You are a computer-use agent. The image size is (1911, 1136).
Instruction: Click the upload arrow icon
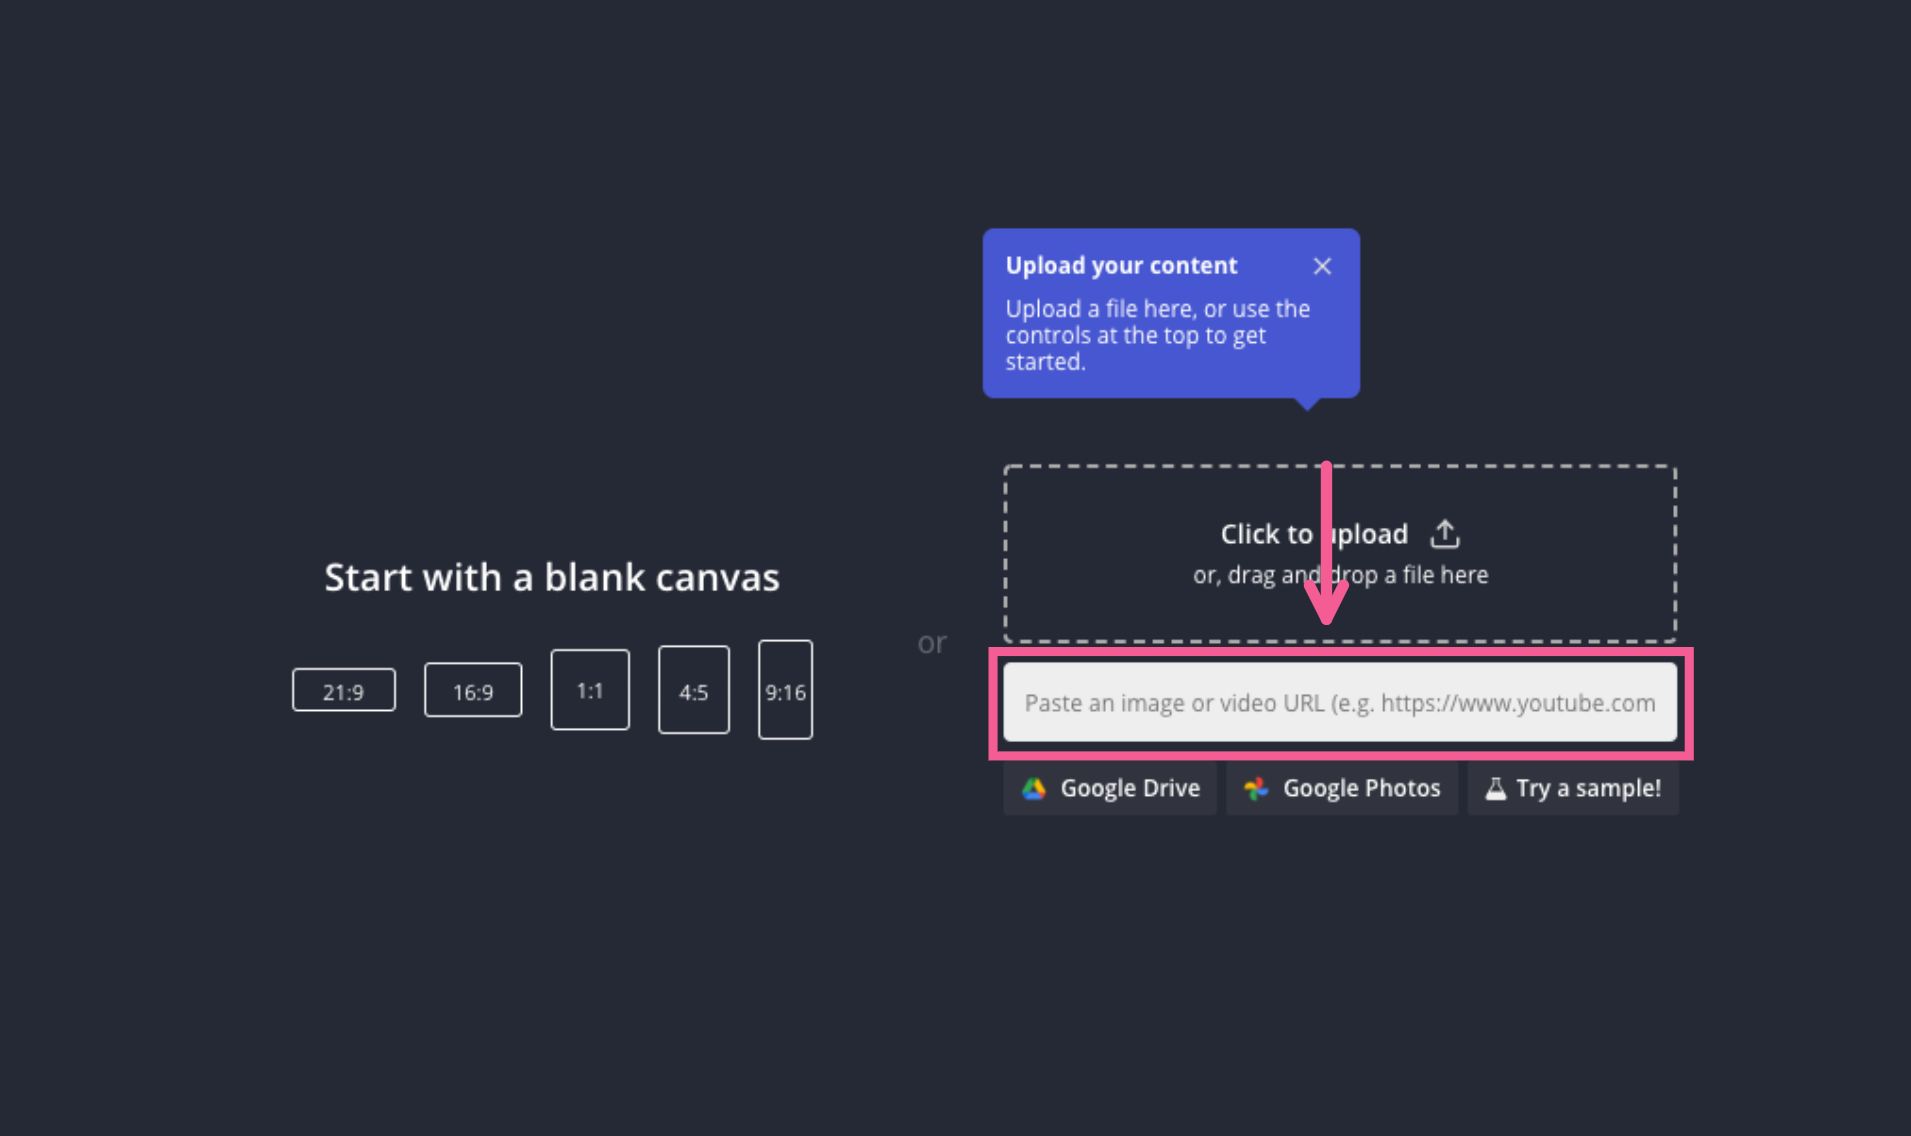1444,535
